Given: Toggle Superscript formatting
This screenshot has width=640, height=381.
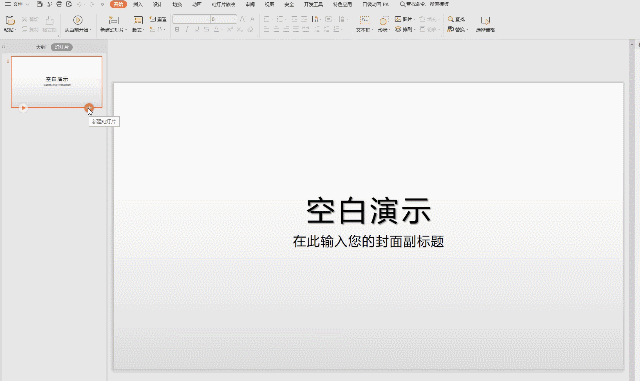Looking at the screenshot, I should point(230,29).
